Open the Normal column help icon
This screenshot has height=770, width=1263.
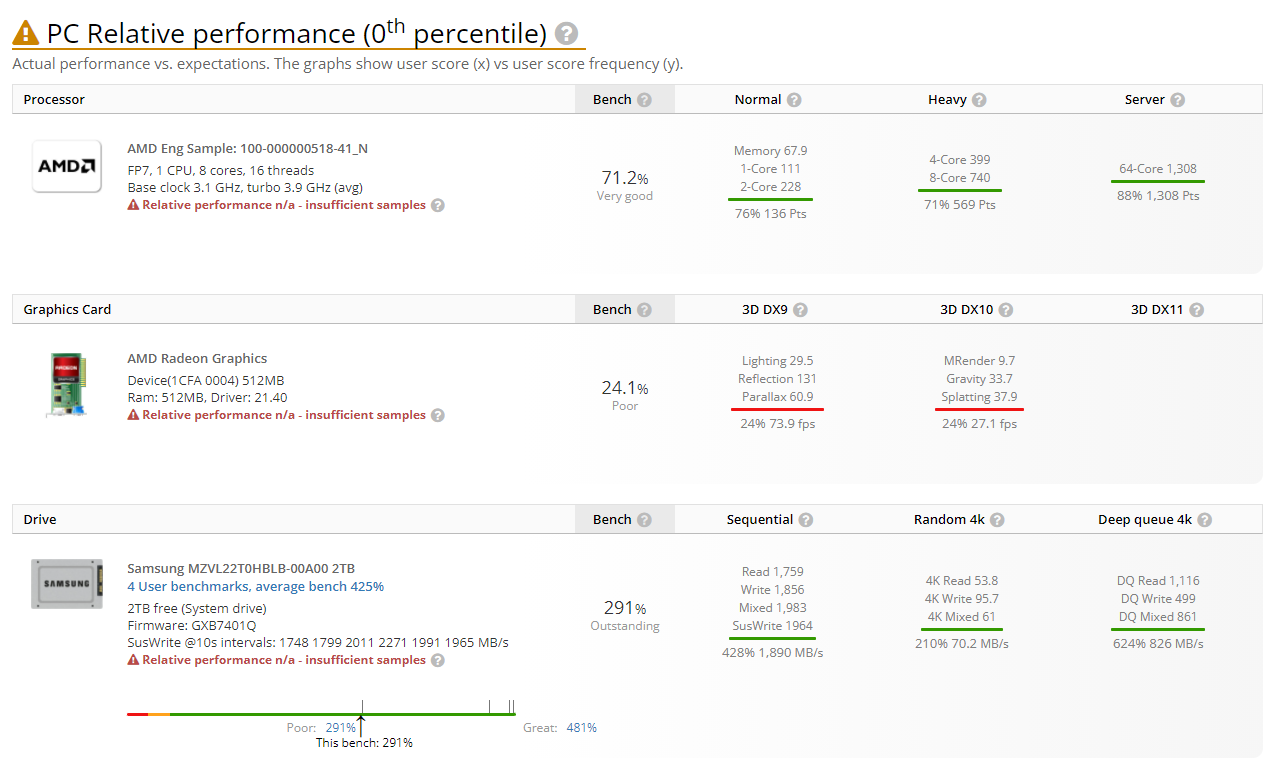794,100
